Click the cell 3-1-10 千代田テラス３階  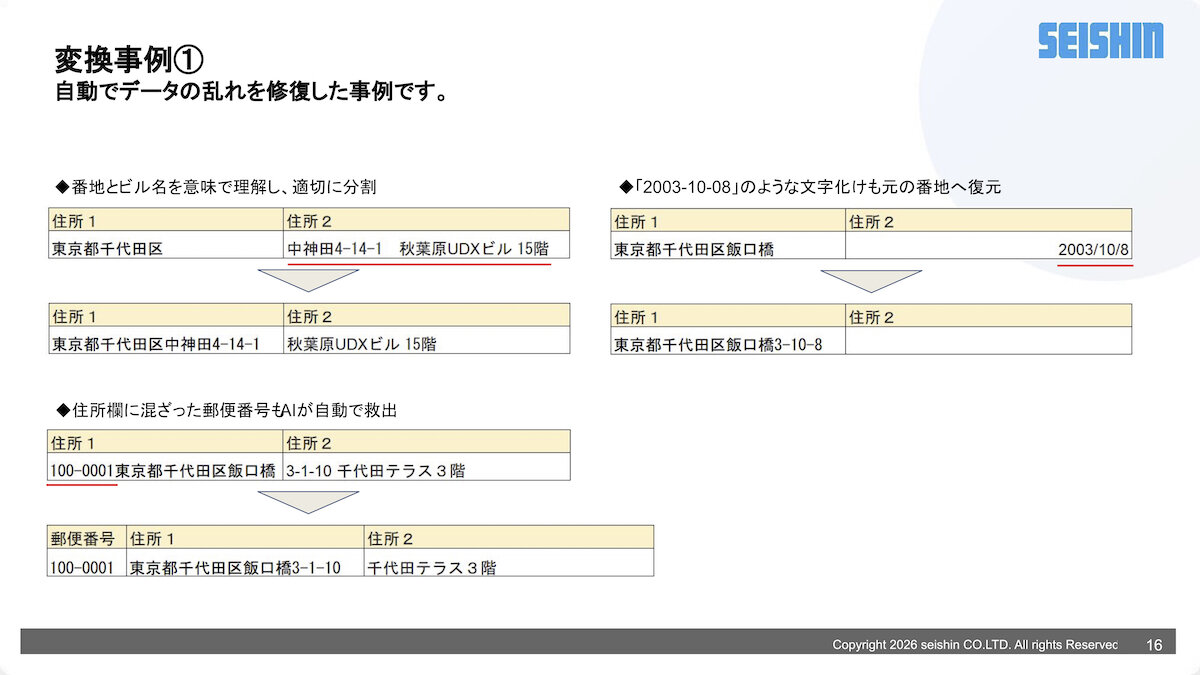tap(375, 470)
